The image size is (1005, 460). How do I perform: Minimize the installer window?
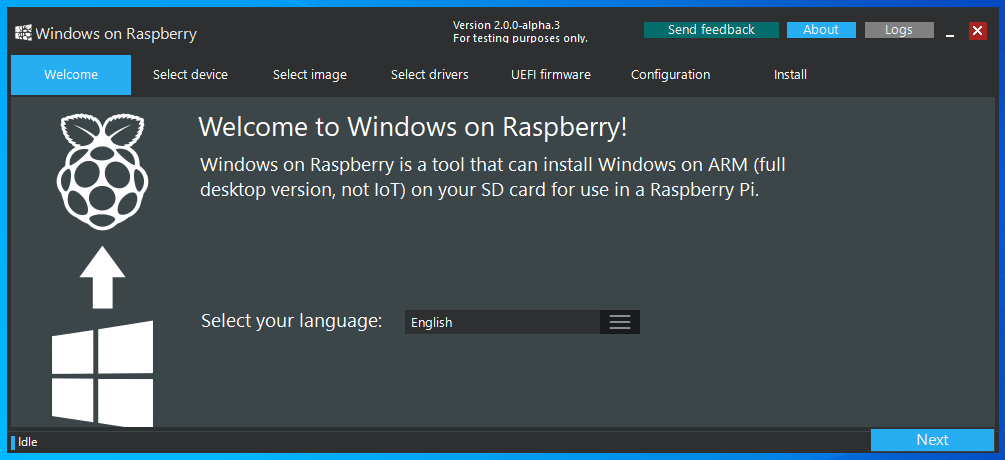[x=949, y=31]
